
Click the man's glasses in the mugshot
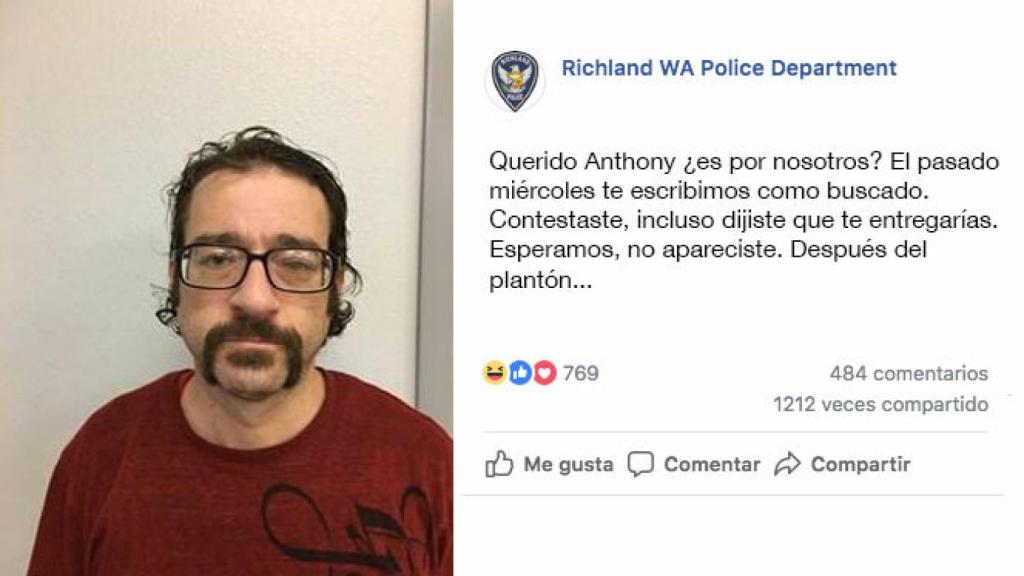(x=257, y=267)
